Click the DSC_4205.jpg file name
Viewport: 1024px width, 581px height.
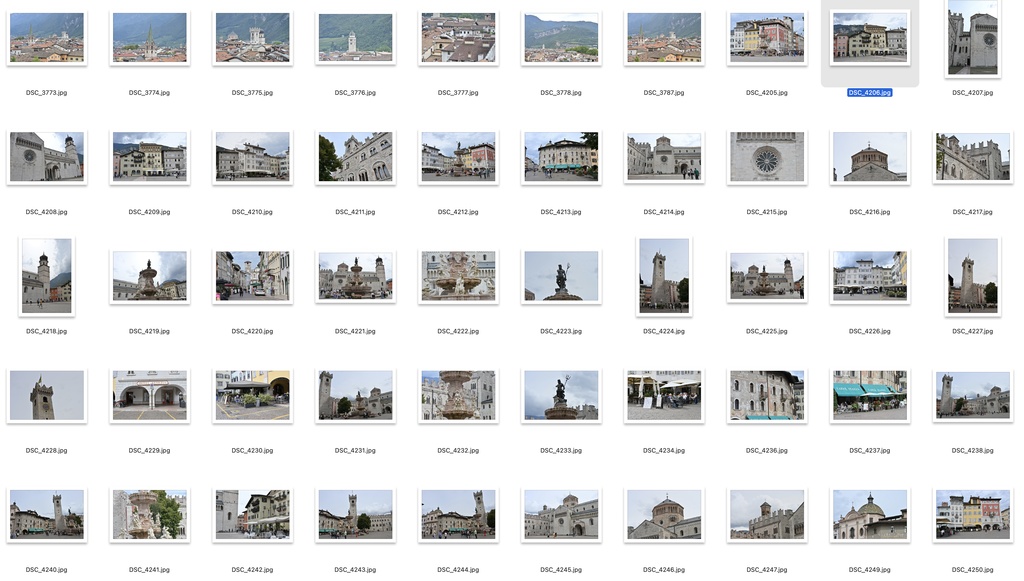[767, 93]
